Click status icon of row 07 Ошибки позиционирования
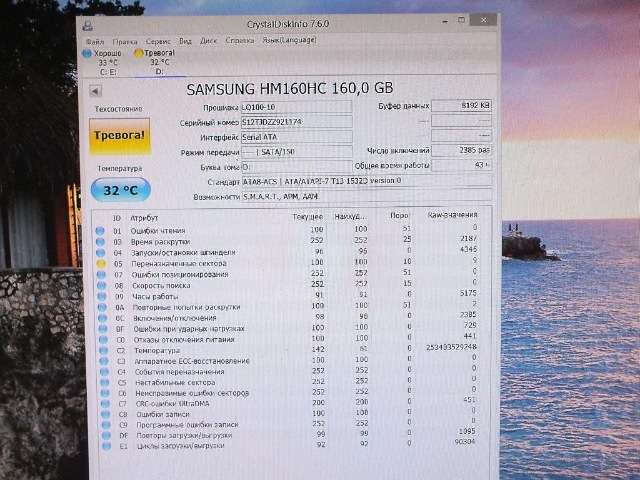 tap(101, 275)
